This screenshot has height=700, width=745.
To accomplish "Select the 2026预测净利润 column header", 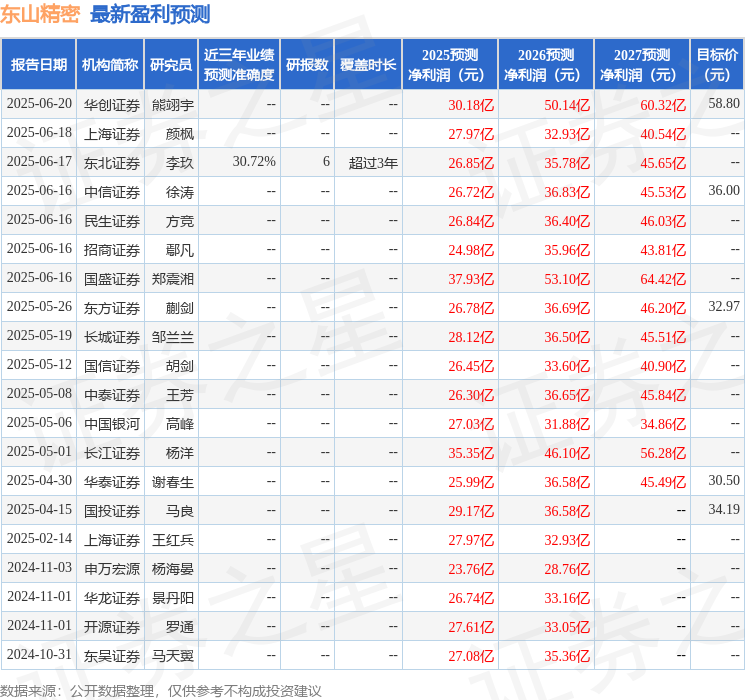I will coord(546,65).
